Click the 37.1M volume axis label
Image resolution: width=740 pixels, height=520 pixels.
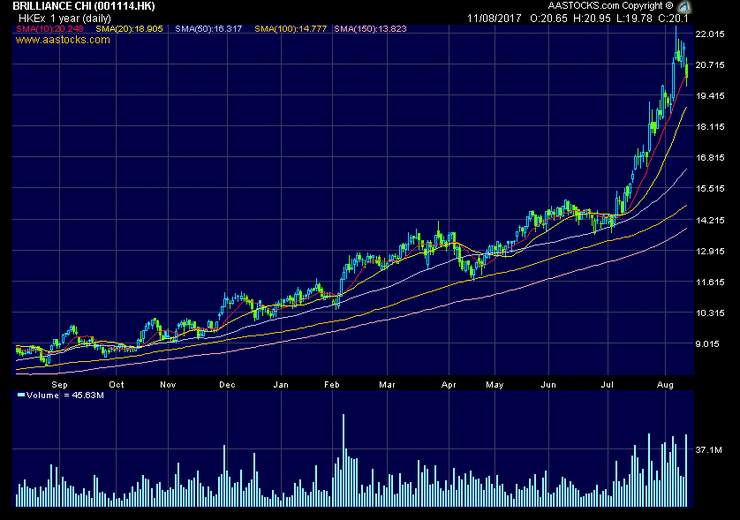709,450
